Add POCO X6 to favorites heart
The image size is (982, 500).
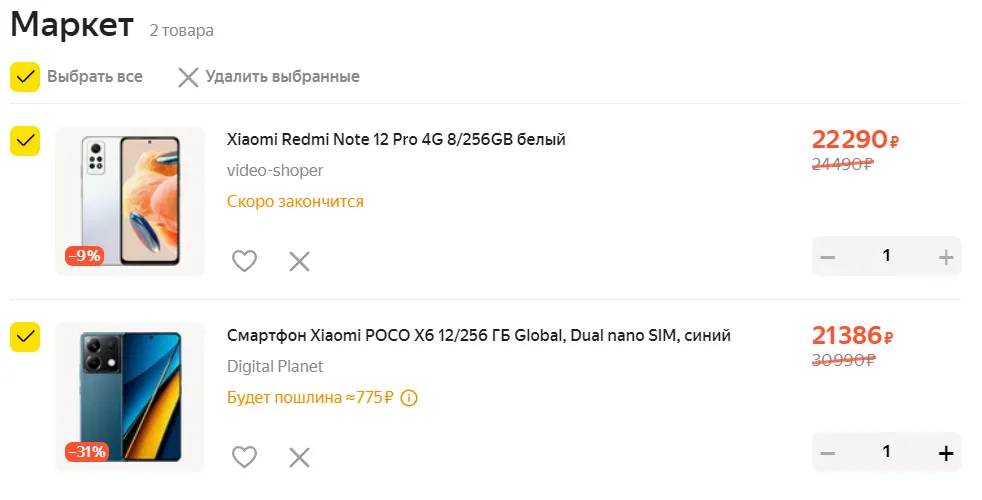point(244,457)
